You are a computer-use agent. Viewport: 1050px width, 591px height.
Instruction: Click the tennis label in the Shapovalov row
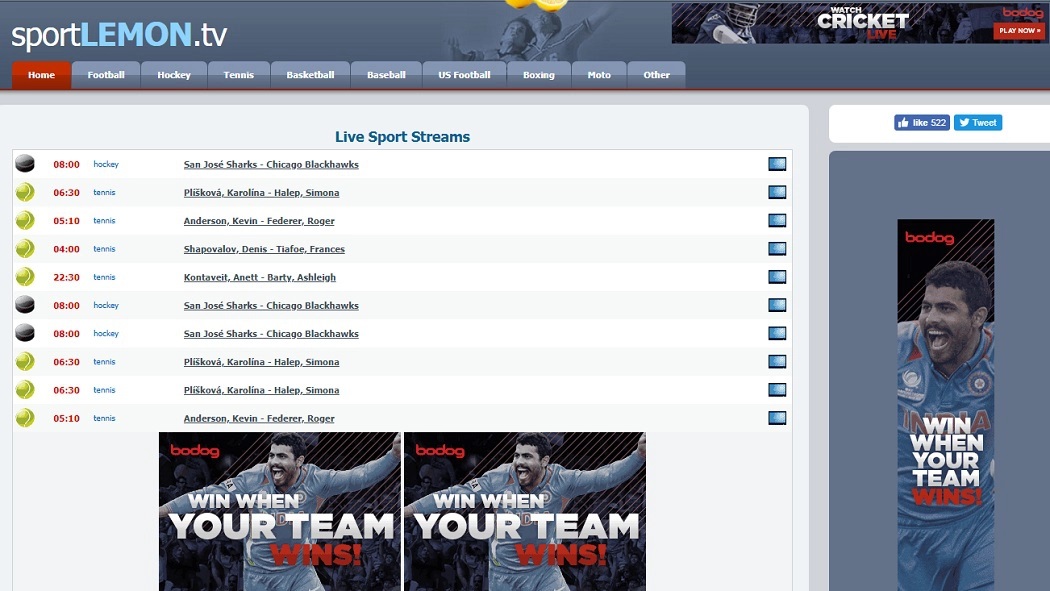point(104,249)
